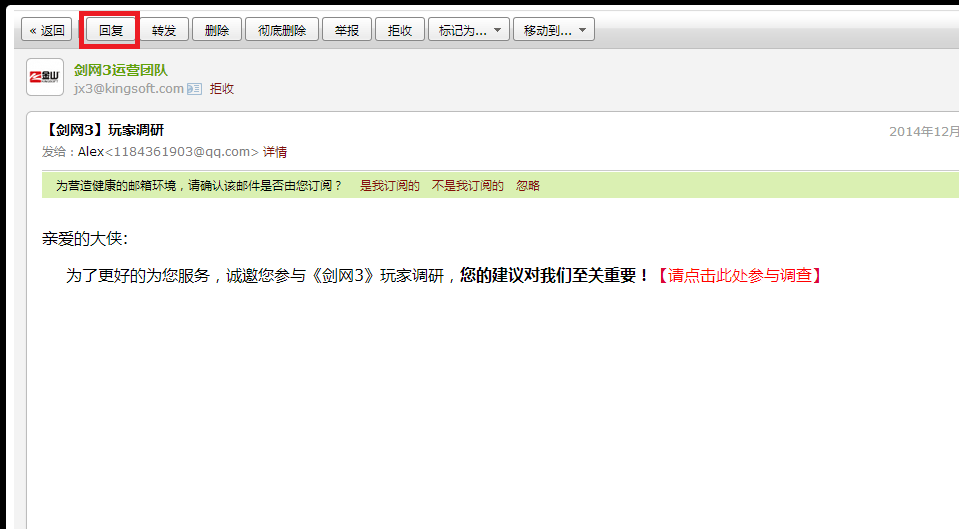
Task: Show recipient details via 详情
Action: [x=275, y=152]
